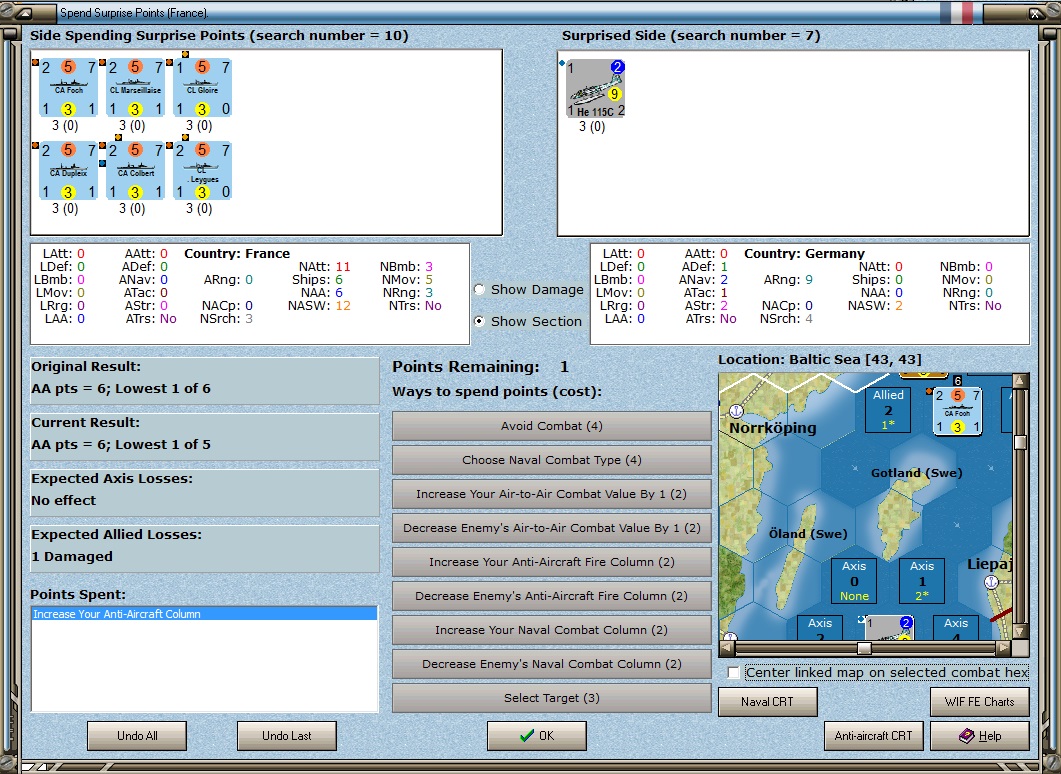Increase Your Anti-Aircraft Fire Column

551,562
